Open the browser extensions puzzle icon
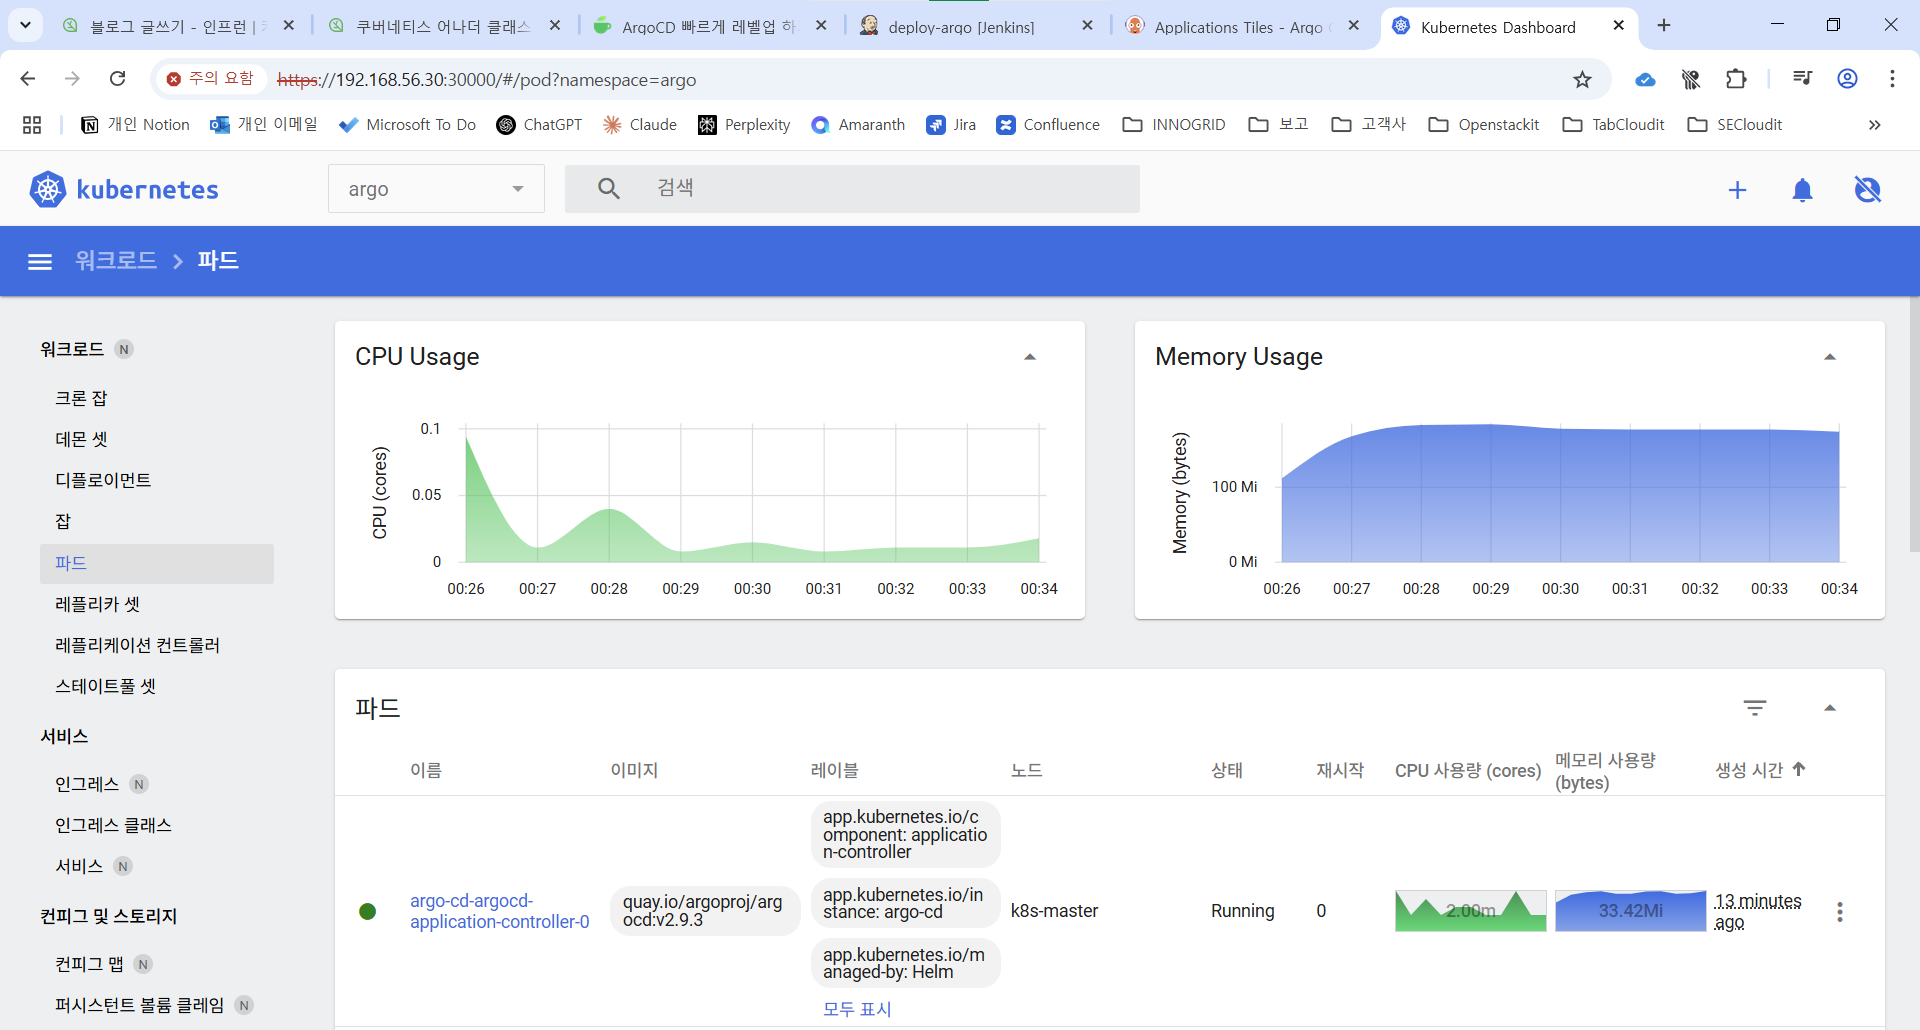Image resolution: width=1920 pixels, height=1030 pixels. pyautogui.click(x=1736, y=79)
